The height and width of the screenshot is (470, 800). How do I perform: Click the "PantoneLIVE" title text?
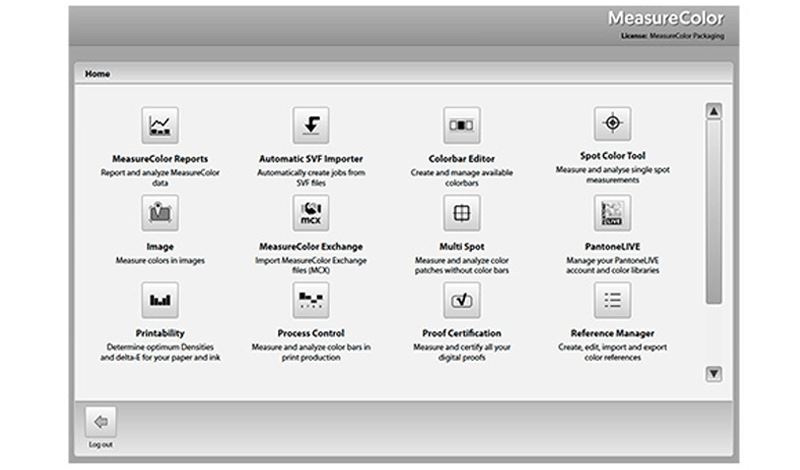[612, 246]
